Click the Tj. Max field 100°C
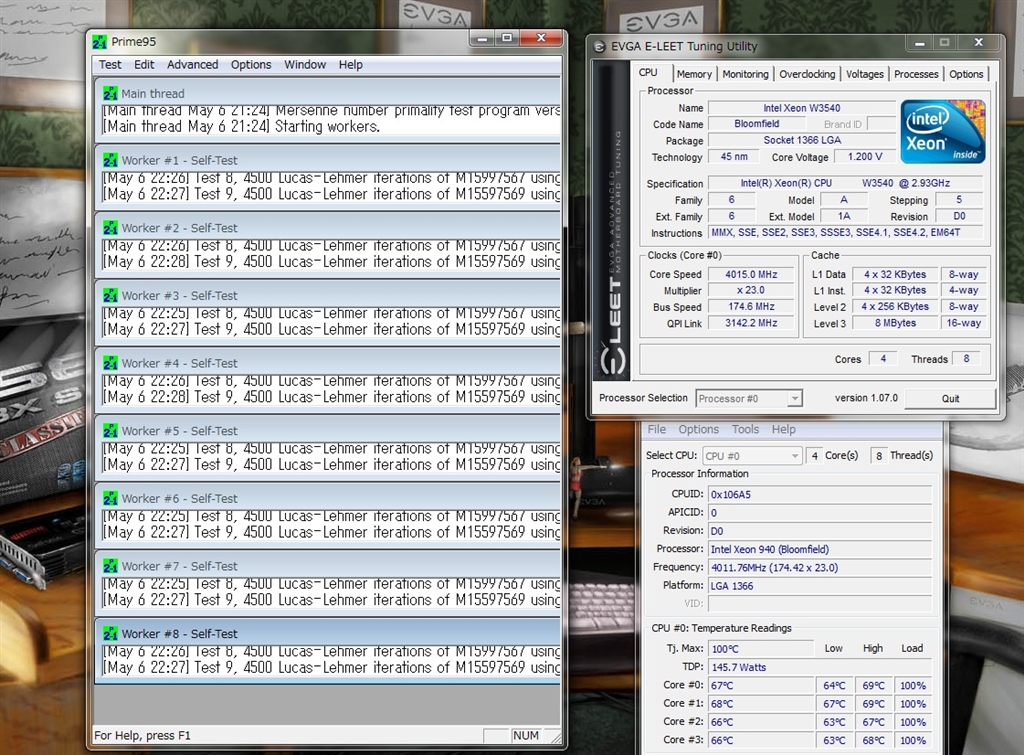Screen dimensions: 1024x755 coord(761,649)
